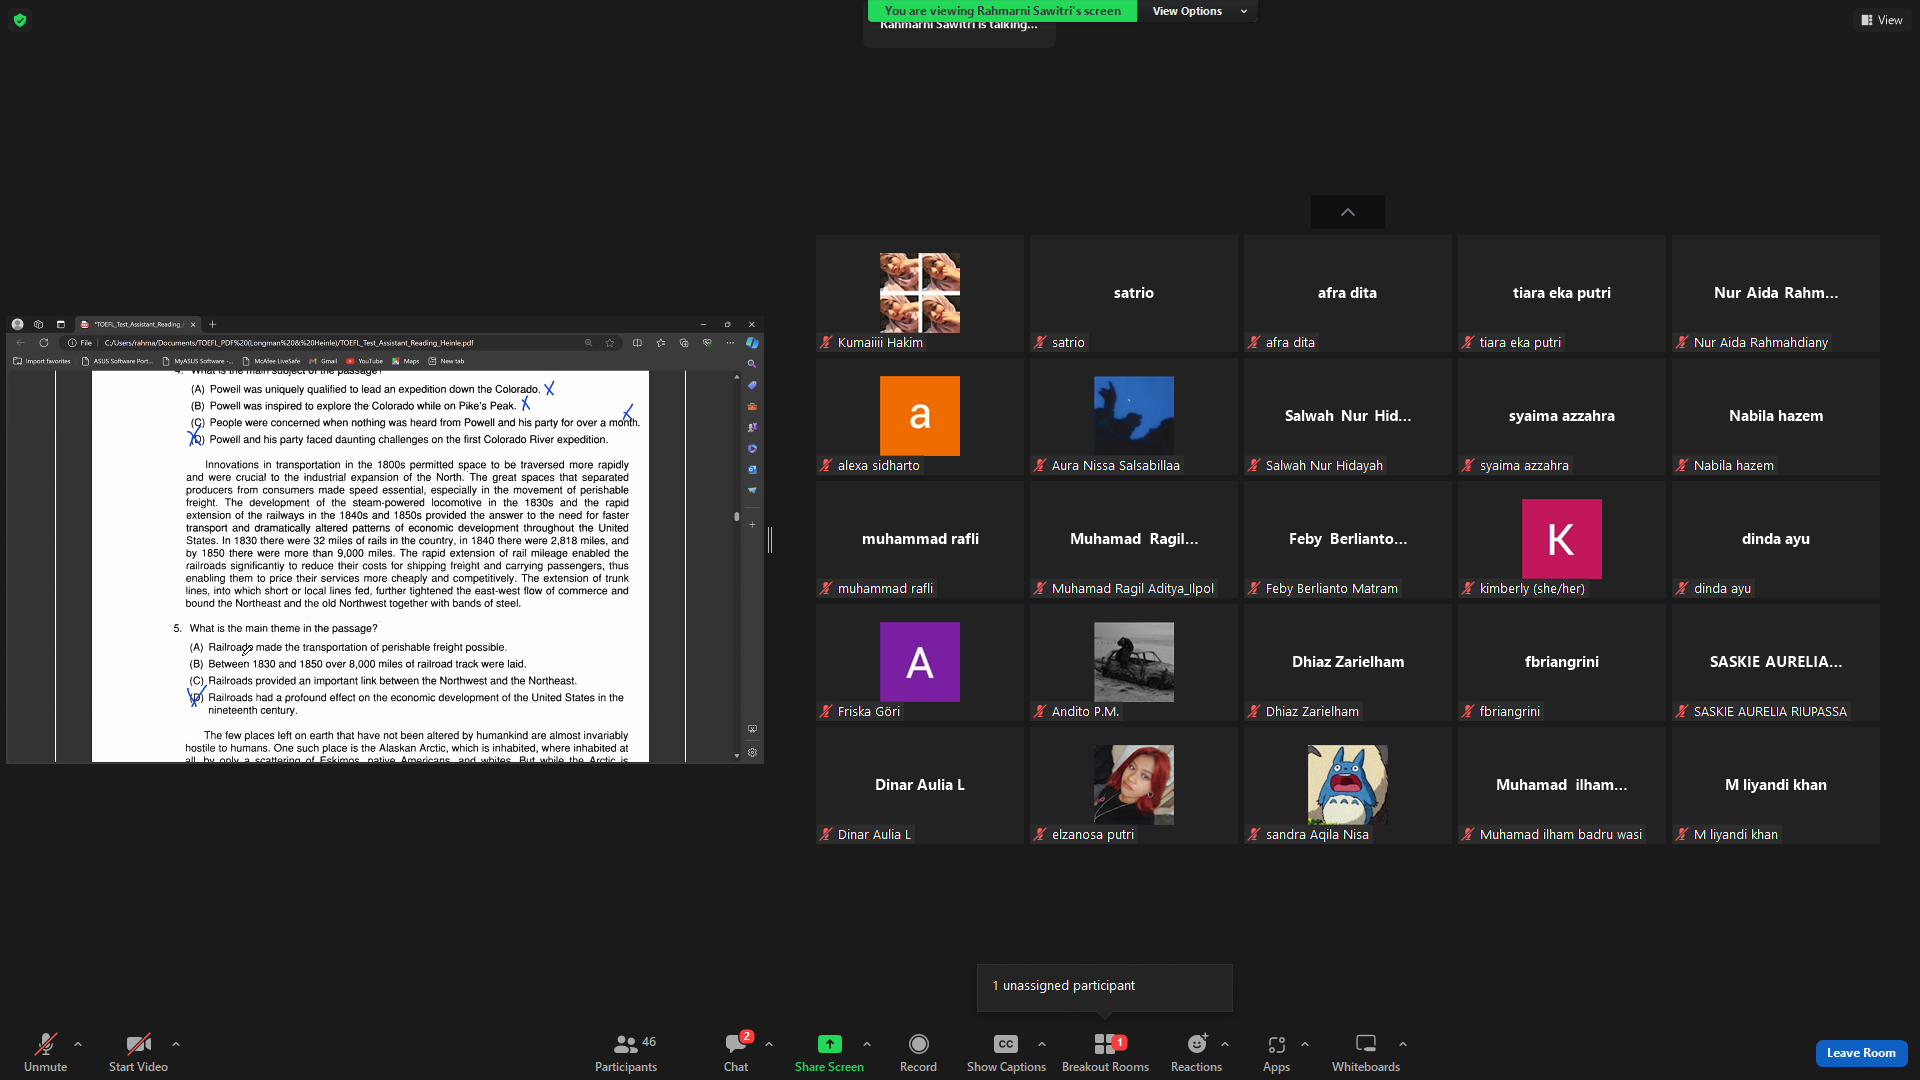Start video with the camera button
The width and height of the screenshot is (1920, 1080).
(x=138, y=1051)
